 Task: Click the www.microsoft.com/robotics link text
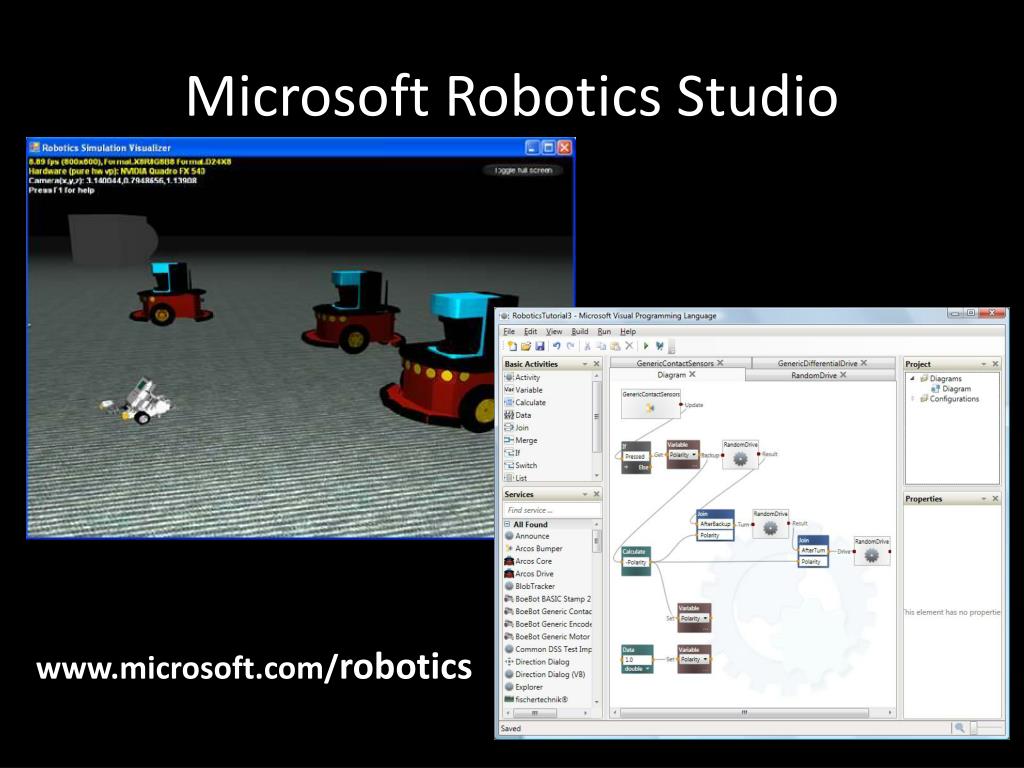tap(254, 668)
